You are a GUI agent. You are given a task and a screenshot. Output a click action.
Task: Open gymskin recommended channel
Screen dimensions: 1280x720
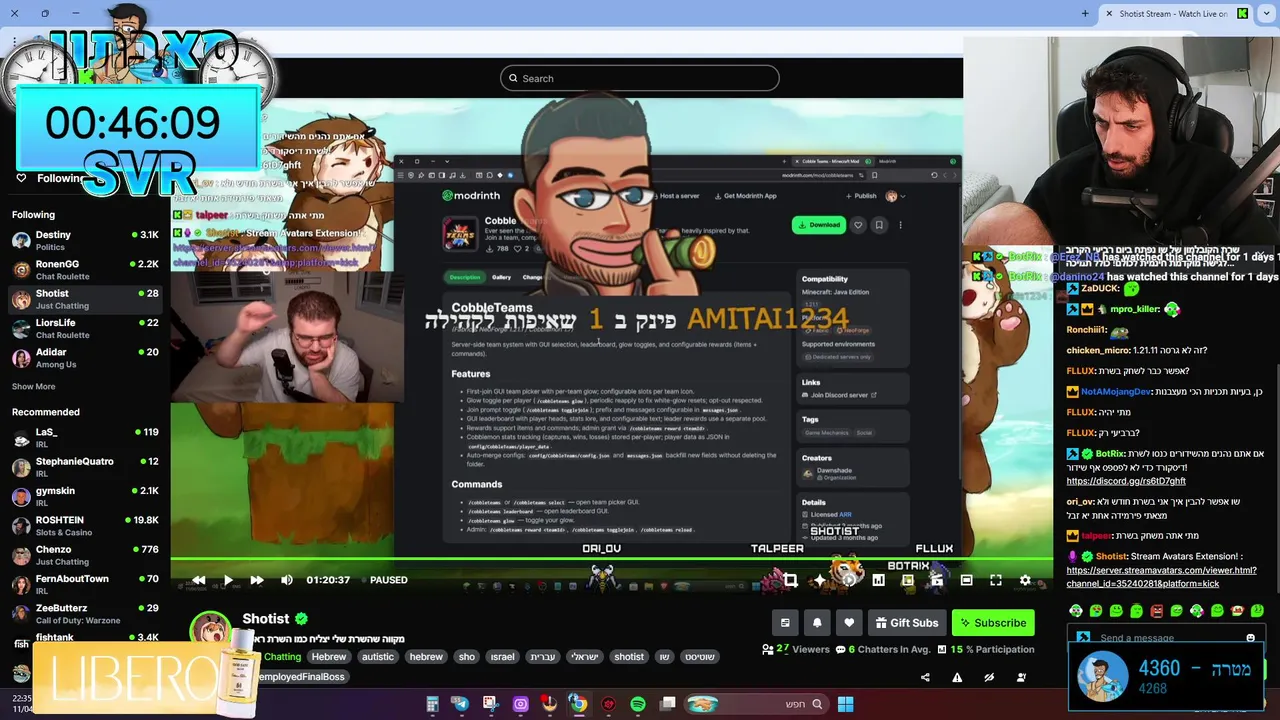coord(85,496)
